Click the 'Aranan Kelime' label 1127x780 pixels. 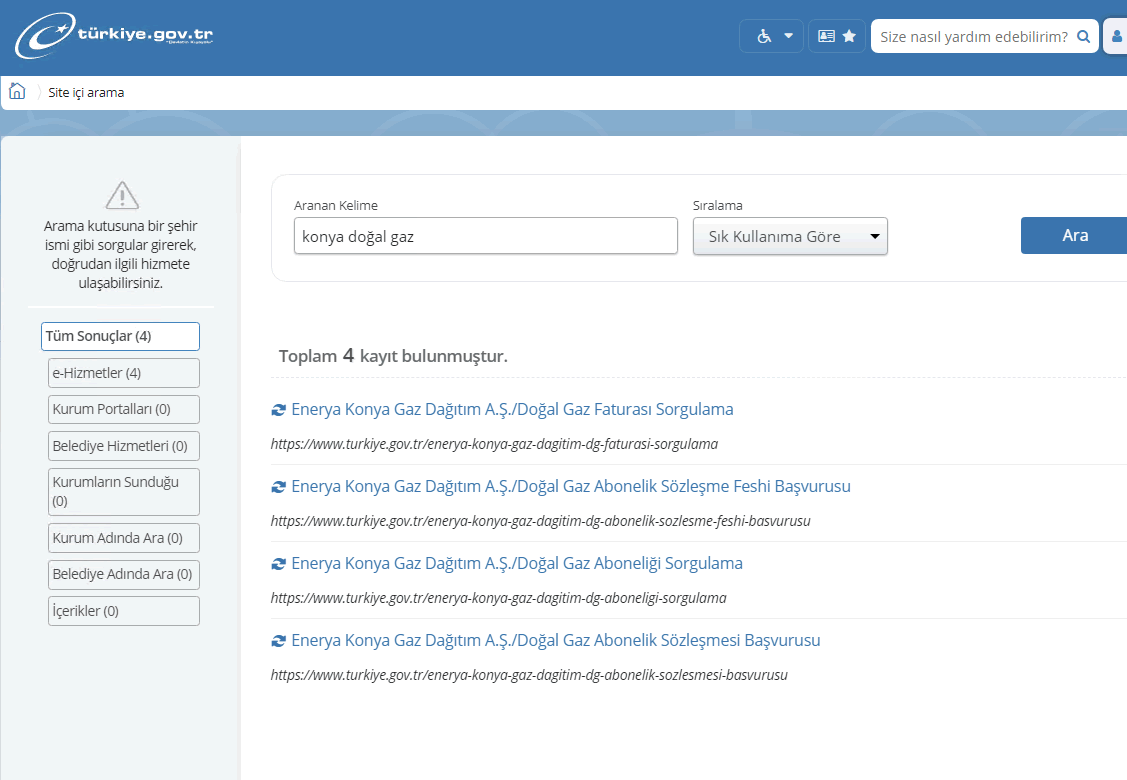coord(336,206)
